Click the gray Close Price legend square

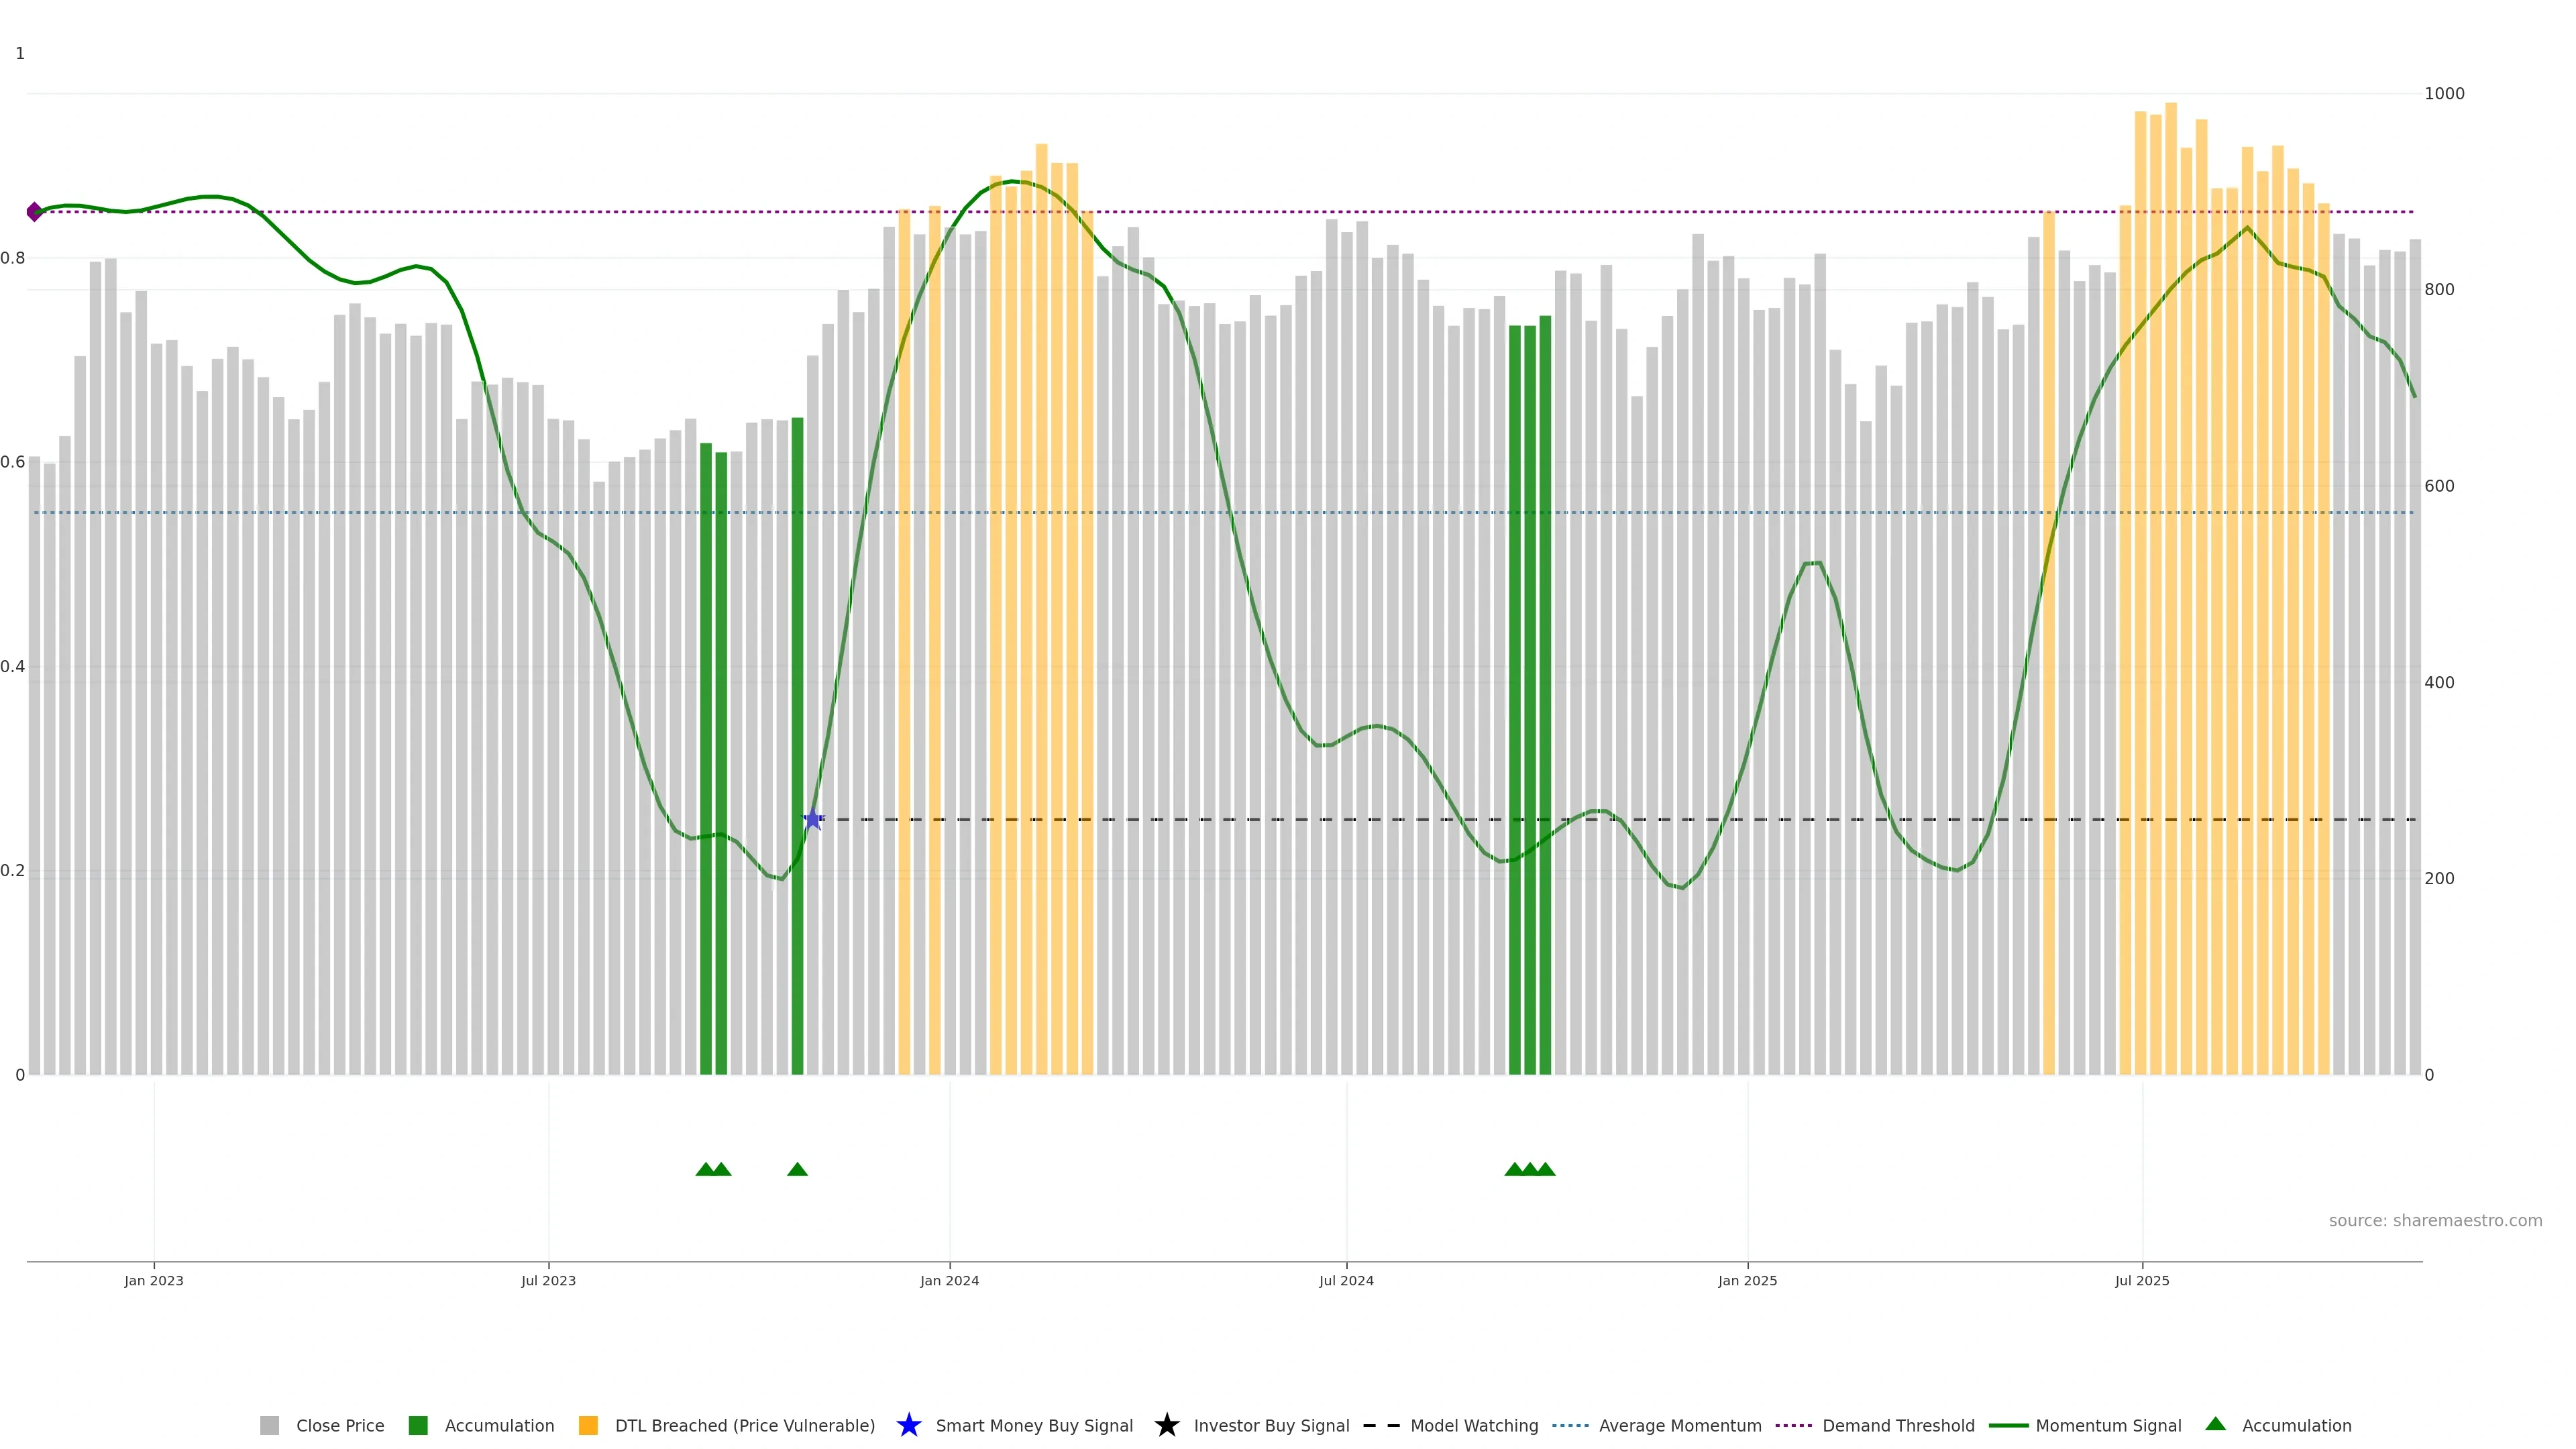tap(269, 1425)
